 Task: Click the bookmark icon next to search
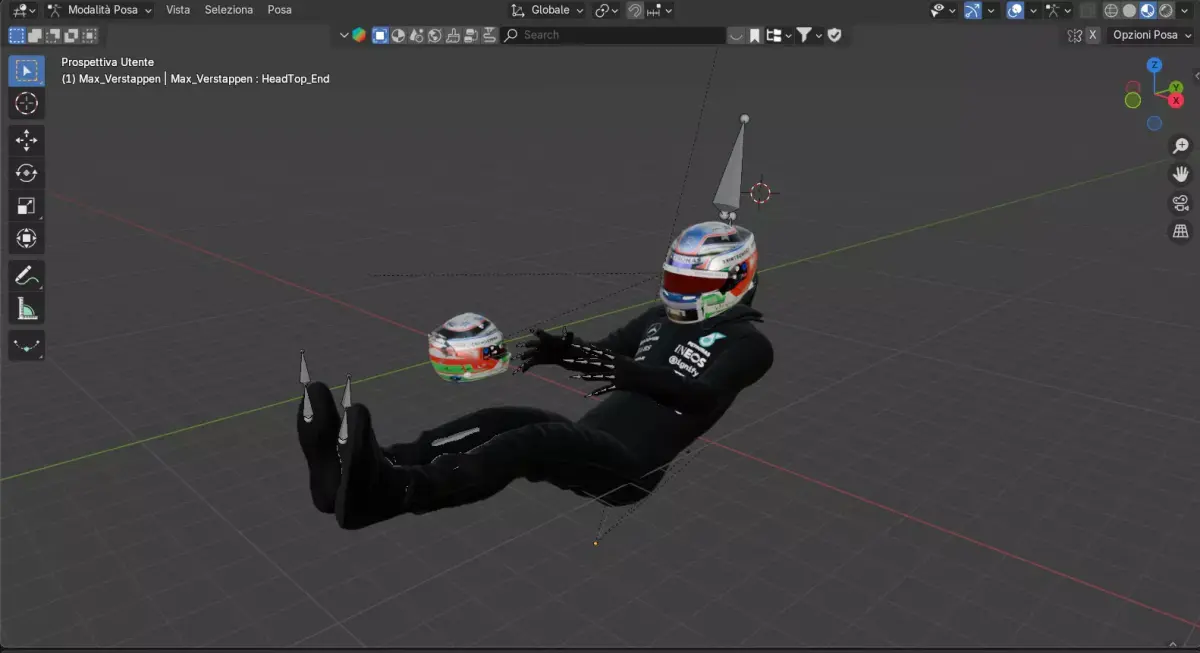tap(755, 35)
